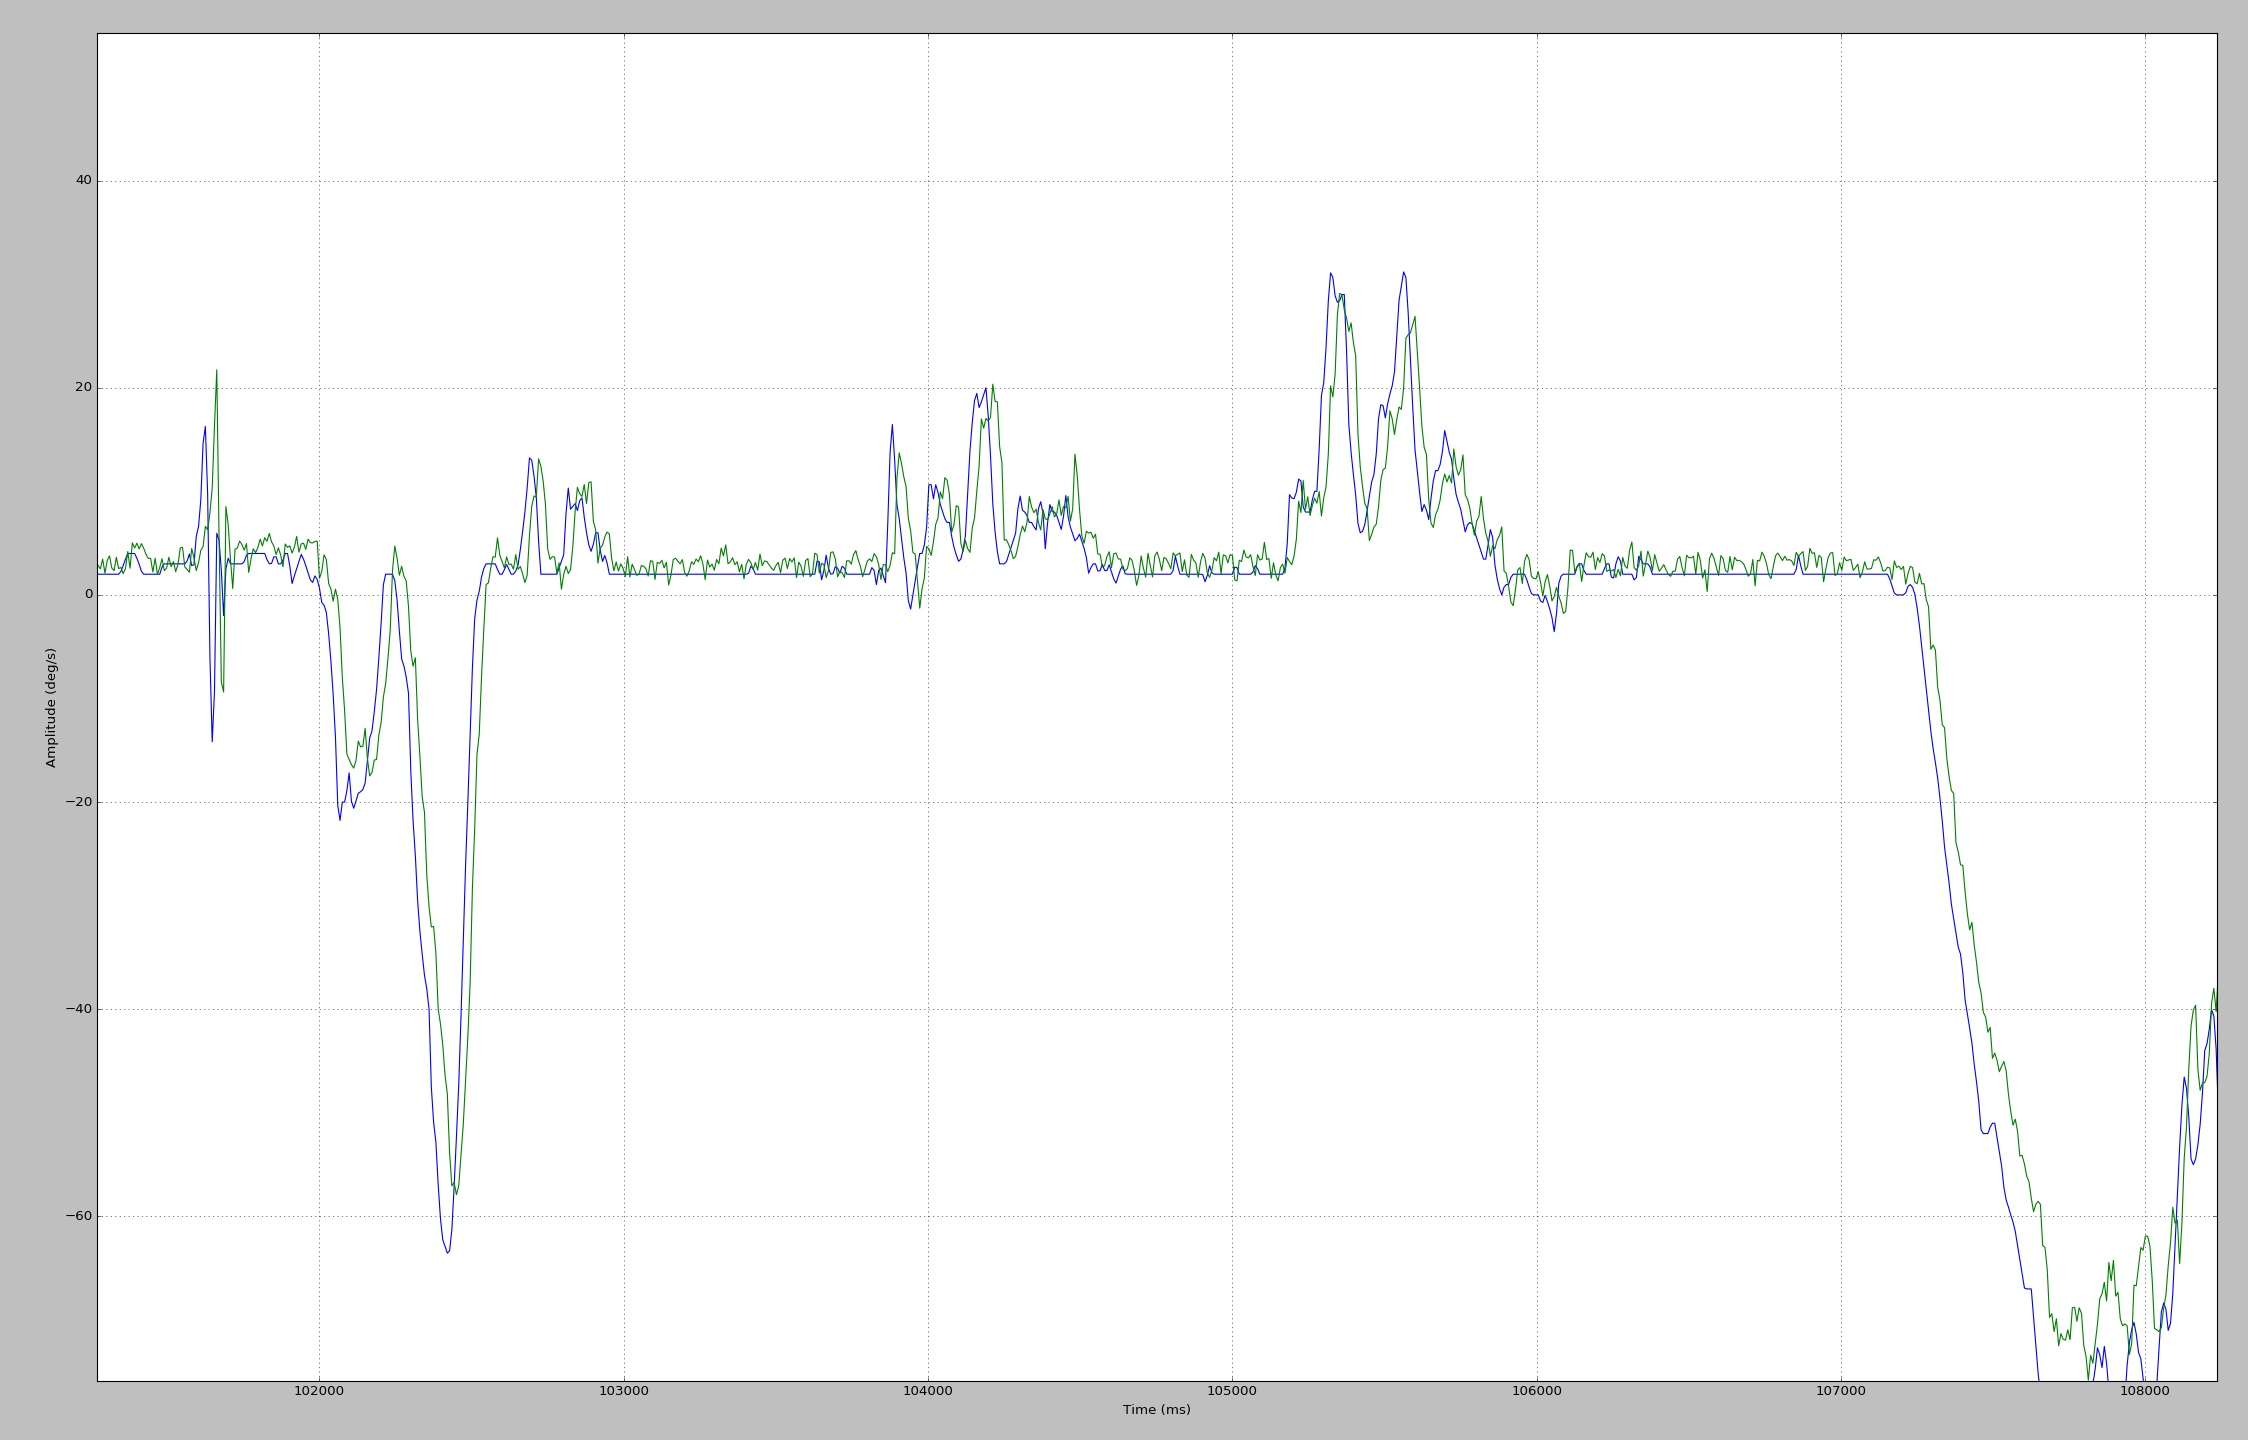Image resolution: width=2248 pixels, height=1440 pixels.
Task: Click the 103000 x-axis tick label
Action: tap(623, 1391)
